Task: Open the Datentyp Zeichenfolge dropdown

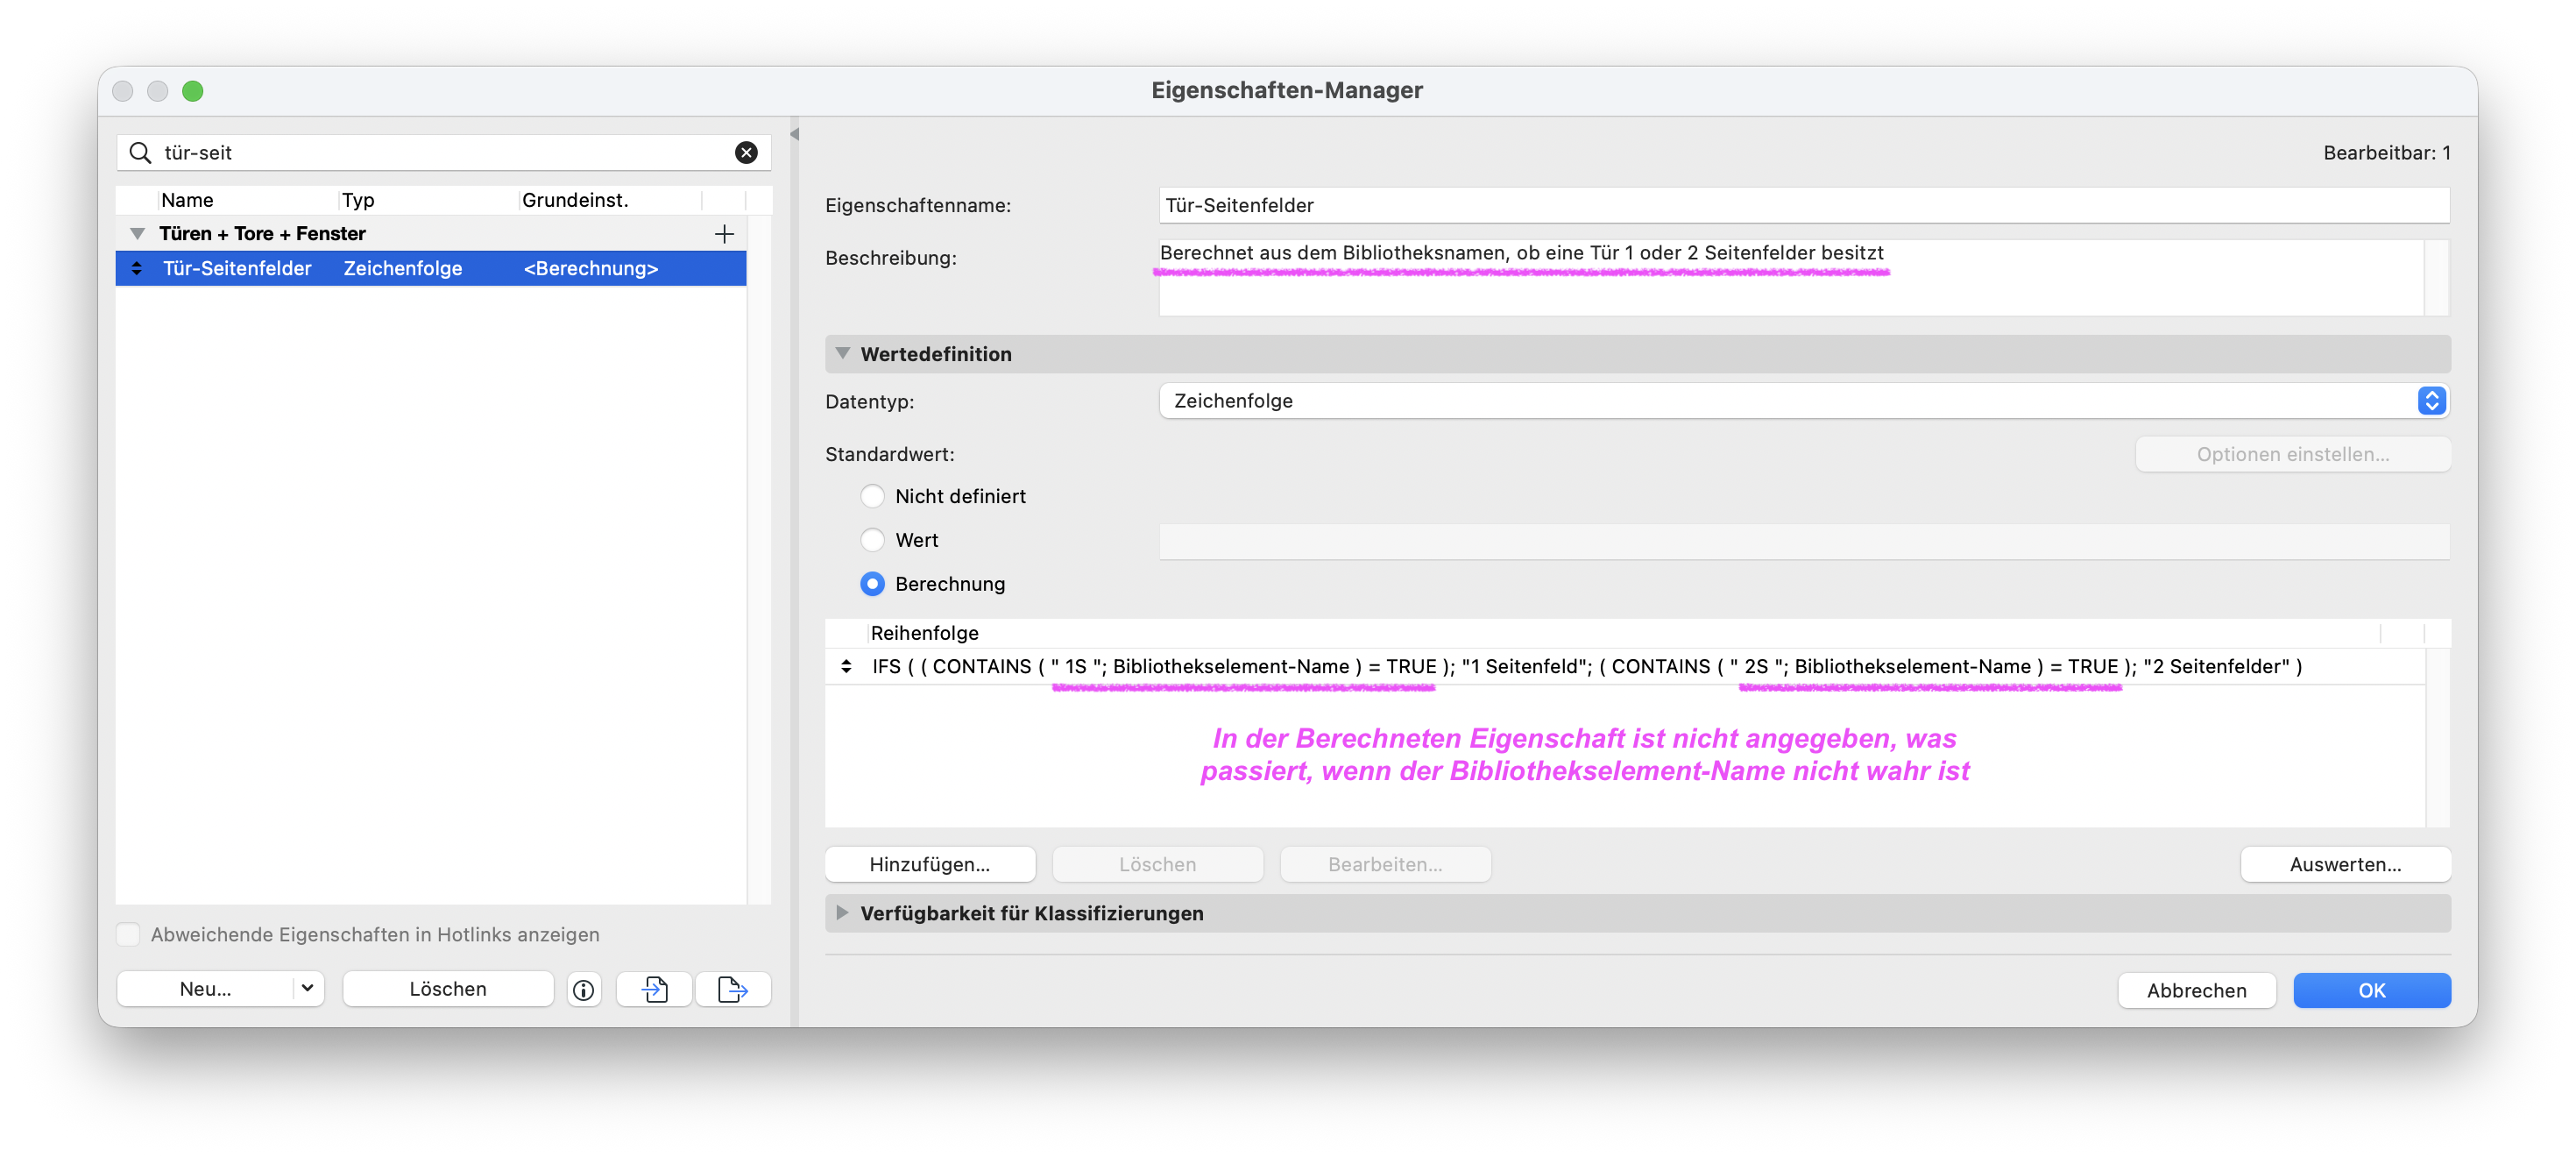Action: tap(1804, 401)
